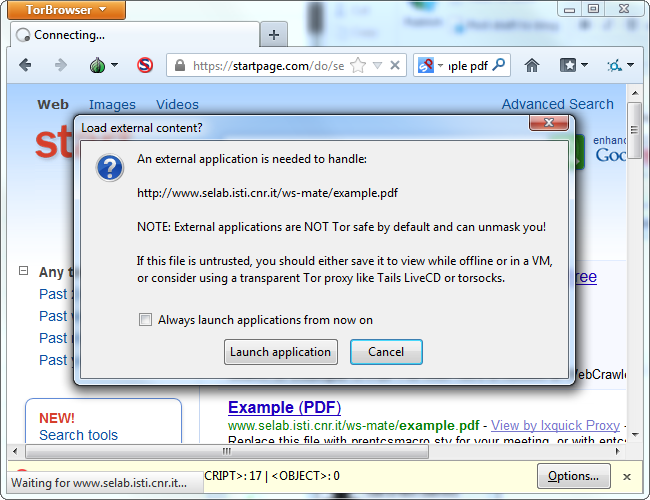
Task: Click the horizontal scroll left arrow
Action: [15, 451]
